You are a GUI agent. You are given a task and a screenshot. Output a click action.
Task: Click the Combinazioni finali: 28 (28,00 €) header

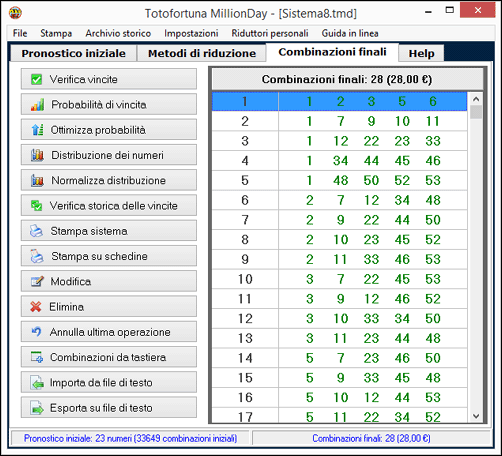(x=347, y=79)
